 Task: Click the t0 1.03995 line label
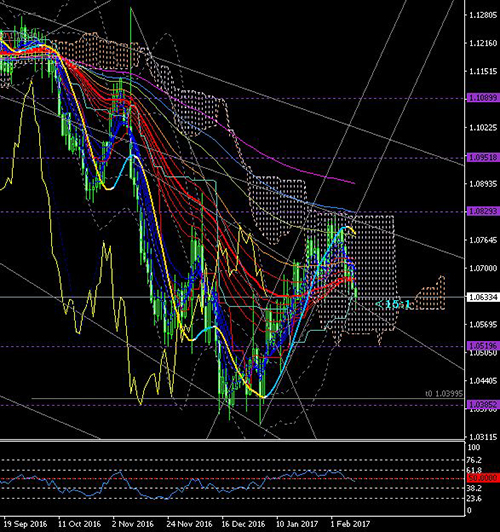pos(444,394)
